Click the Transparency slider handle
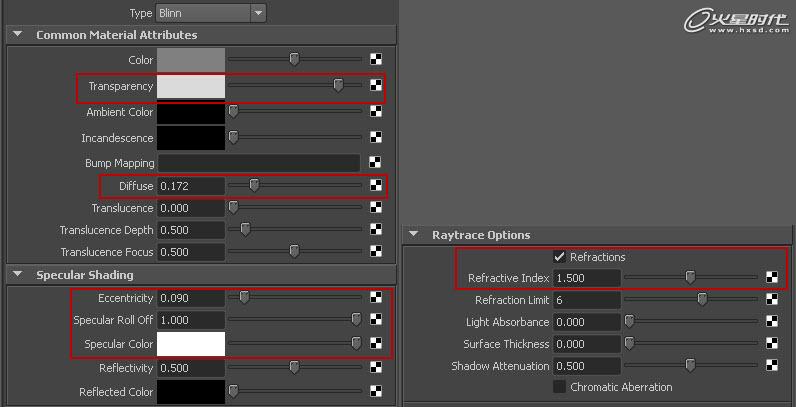 tap(338, 85)
